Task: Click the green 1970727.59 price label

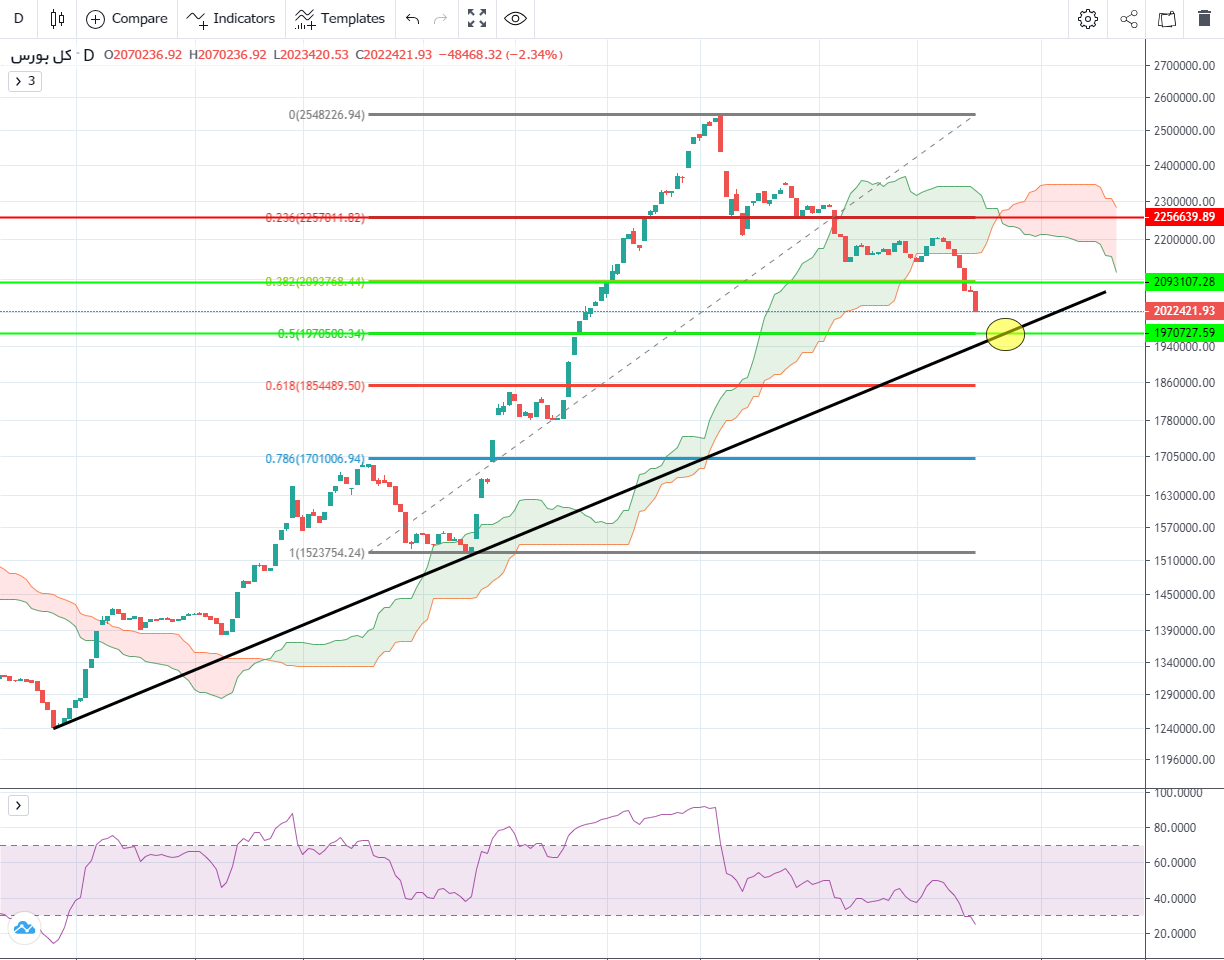Action: pyautogui.click(x=1183, y=332)
